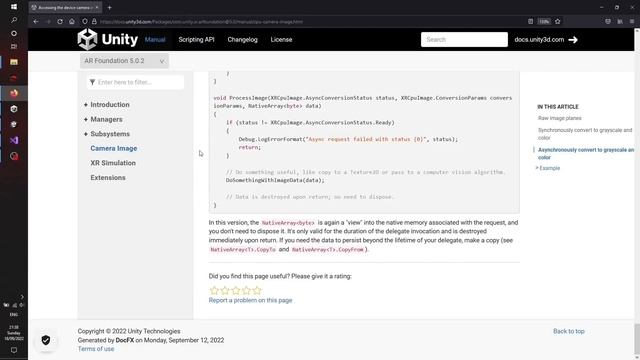The height and width of the screenshot is (360, 640).
Task: Click the browser address bar URL
Action: click(201, 22)
